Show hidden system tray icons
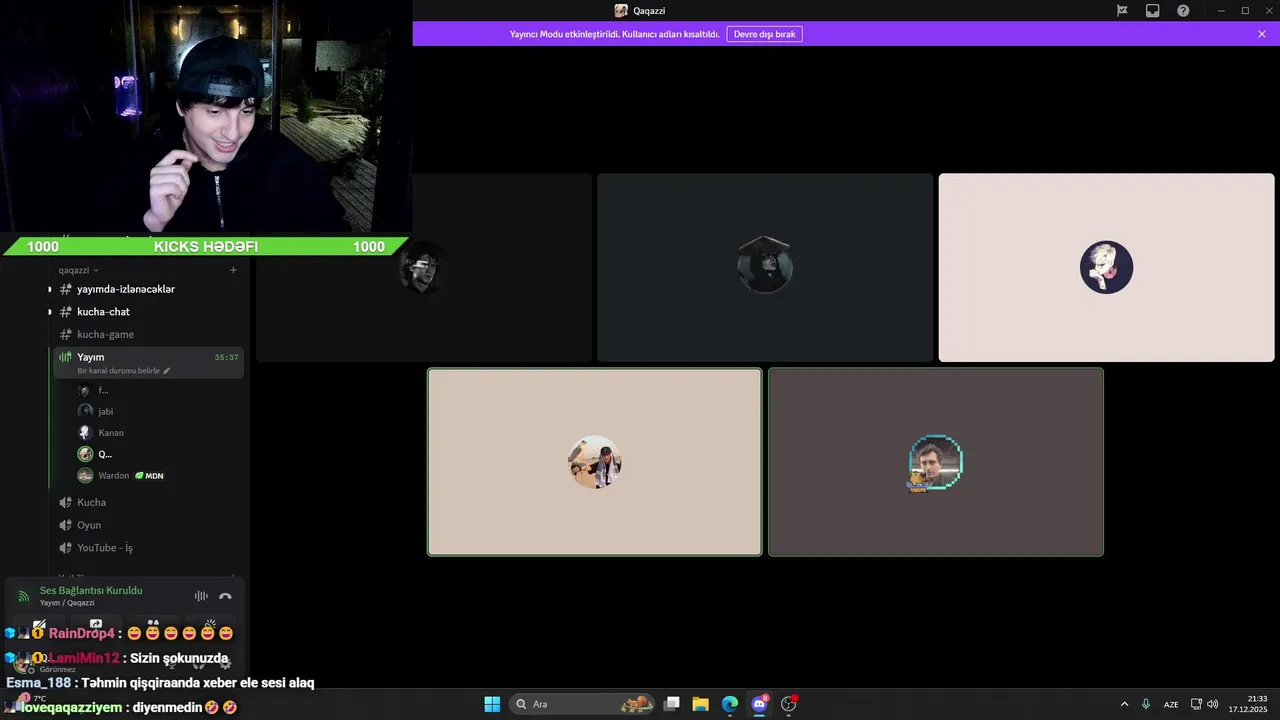The image size is (1280, 720). click(1124, 704)
